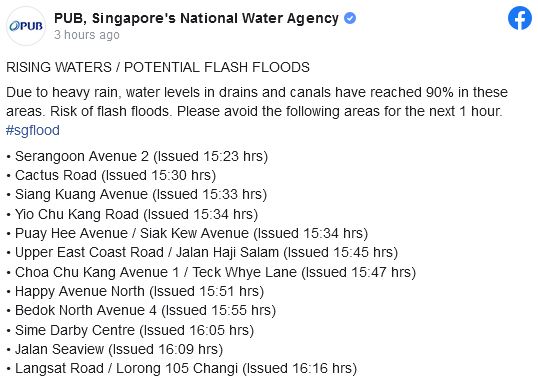Click the Choa Chu Kang Avenue 1 entry
The height and width of the screenshot is (389, 538).
point(211,272)
